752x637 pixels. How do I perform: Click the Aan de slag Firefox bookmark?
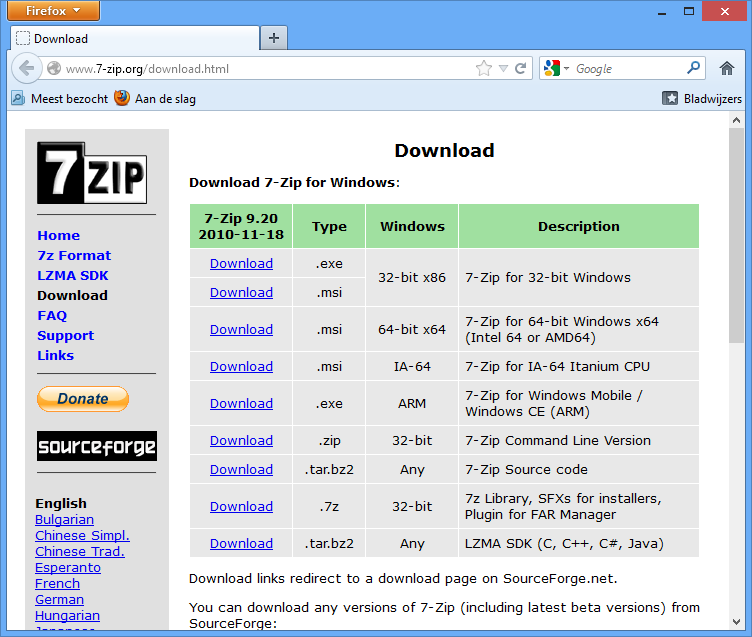pos(155,99)
